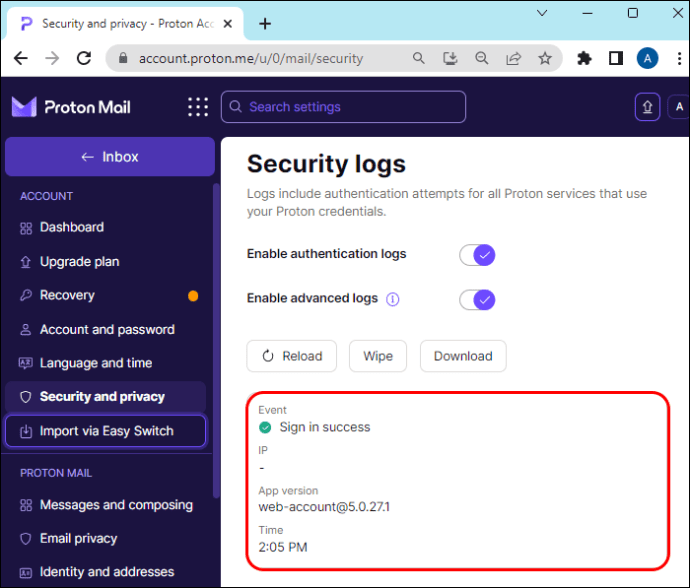Click the Chrome extensions puzzle icon
This screenshot has width=690, height=588.
(x=585, y=58)
